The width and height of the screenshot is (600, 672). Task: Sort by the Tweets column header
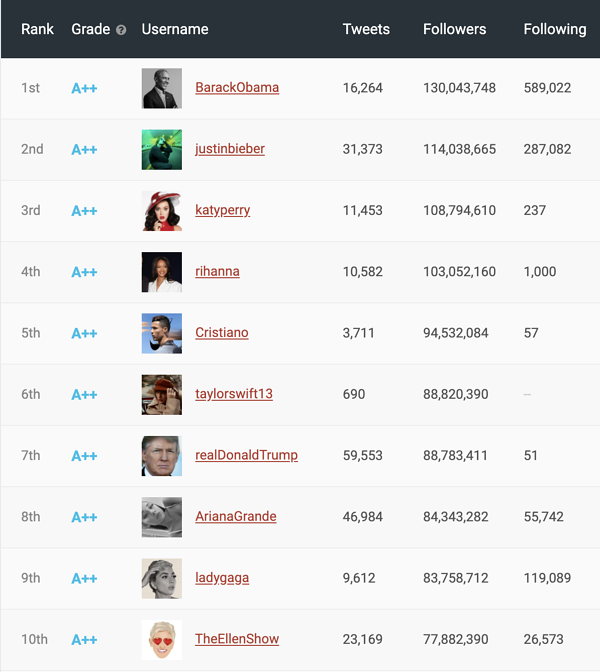coord(366,29)
